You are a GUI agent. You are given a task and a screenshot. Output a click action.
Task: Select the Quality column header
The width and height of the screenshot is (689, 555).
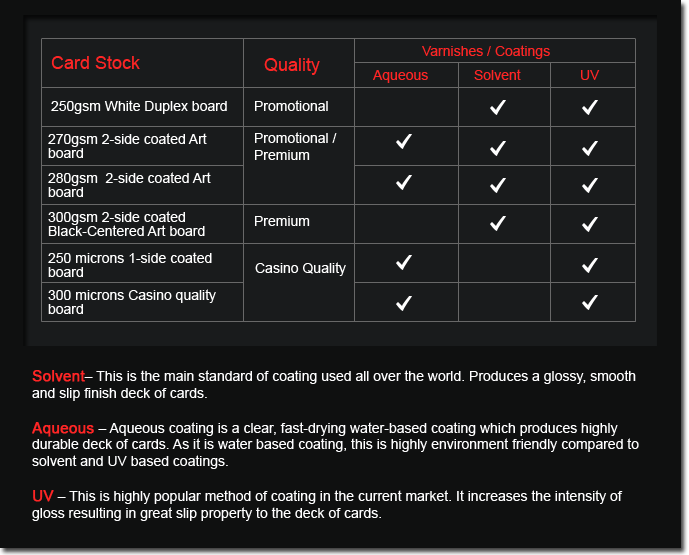292,65
